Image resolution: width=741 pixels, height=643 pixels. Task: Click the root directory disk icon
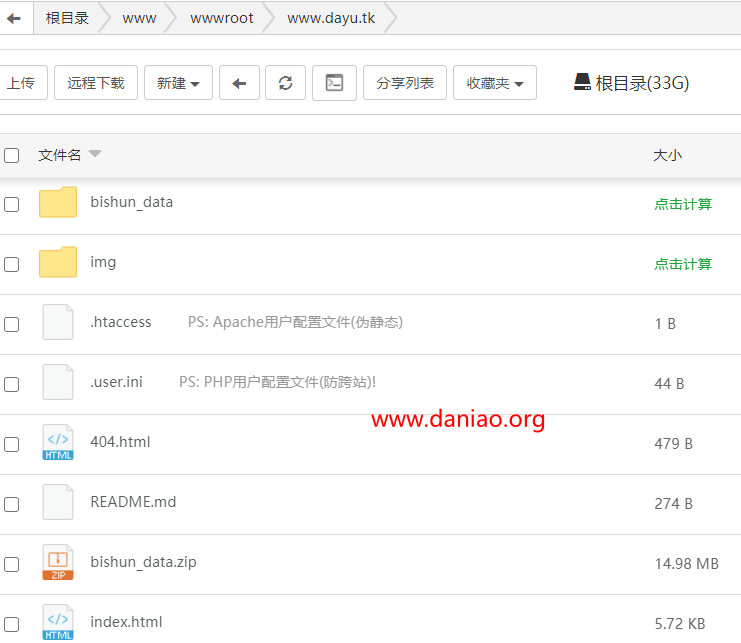[582, 82]
